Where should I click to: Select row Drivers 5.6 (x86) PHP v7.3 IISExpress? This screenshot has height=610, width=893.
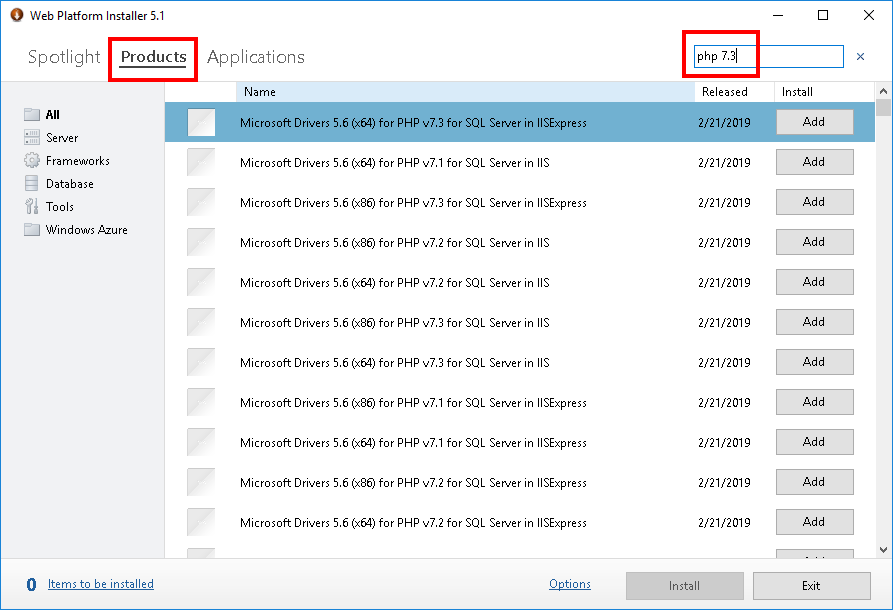point(519,202)
